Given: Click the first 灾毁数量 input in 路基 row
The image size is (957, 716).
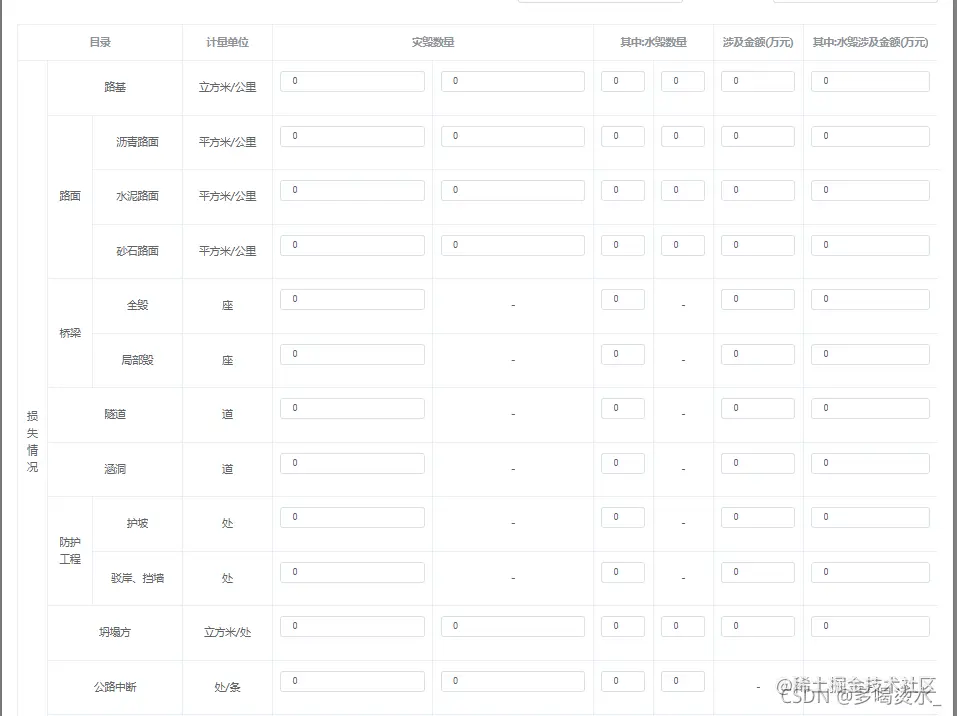Looking at the screenshot, I should [352, 81].
